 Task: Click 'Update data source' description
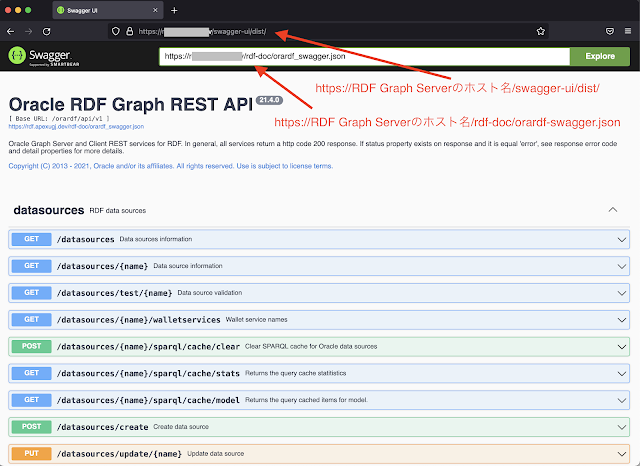[216, 454]
